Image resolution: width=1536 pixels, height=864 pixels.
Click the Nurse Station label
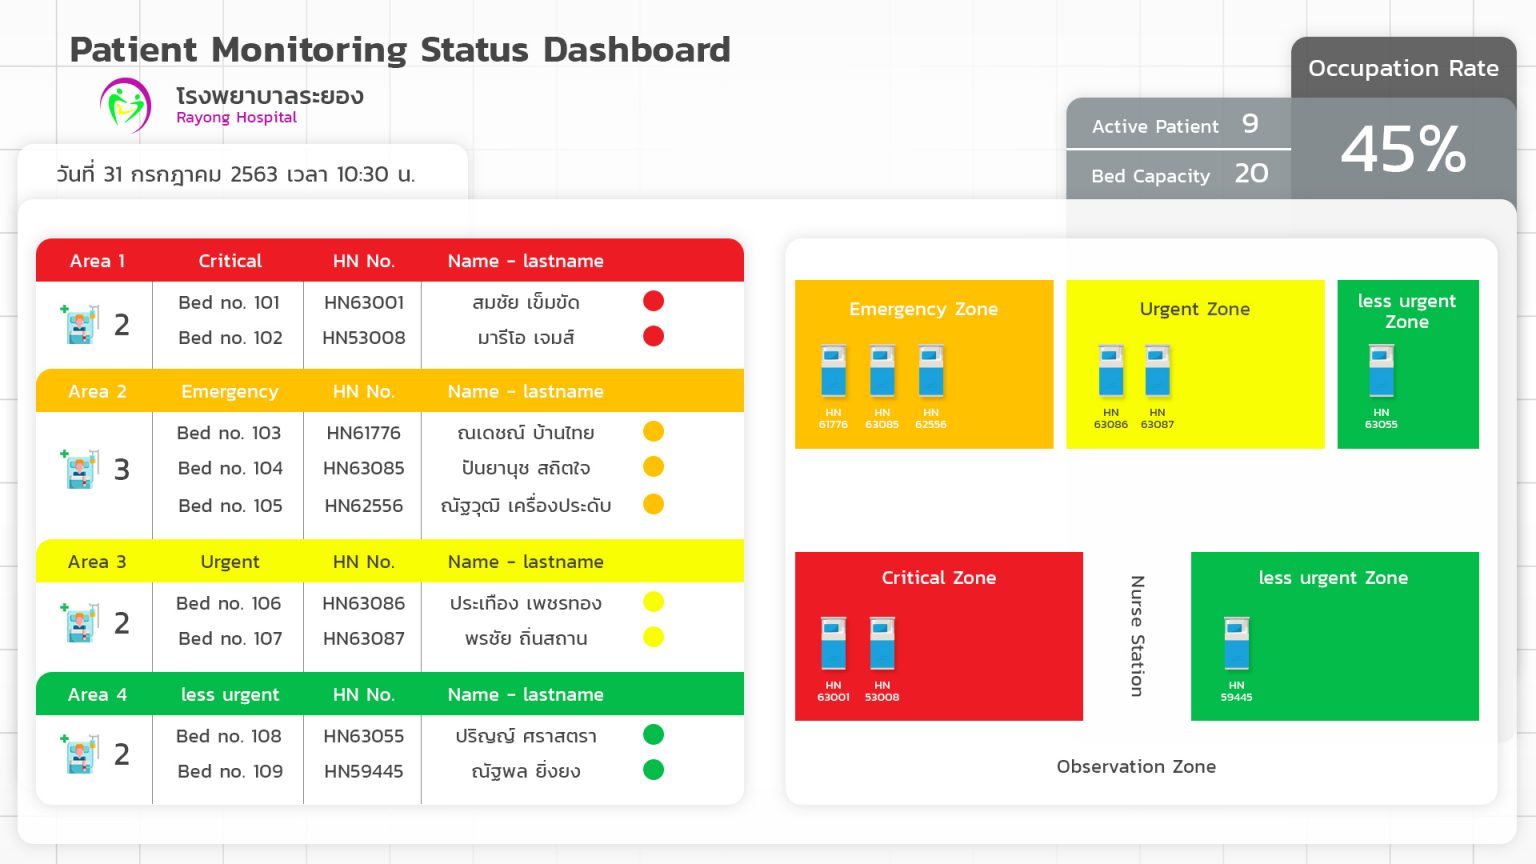click(x=1137, y=636)
